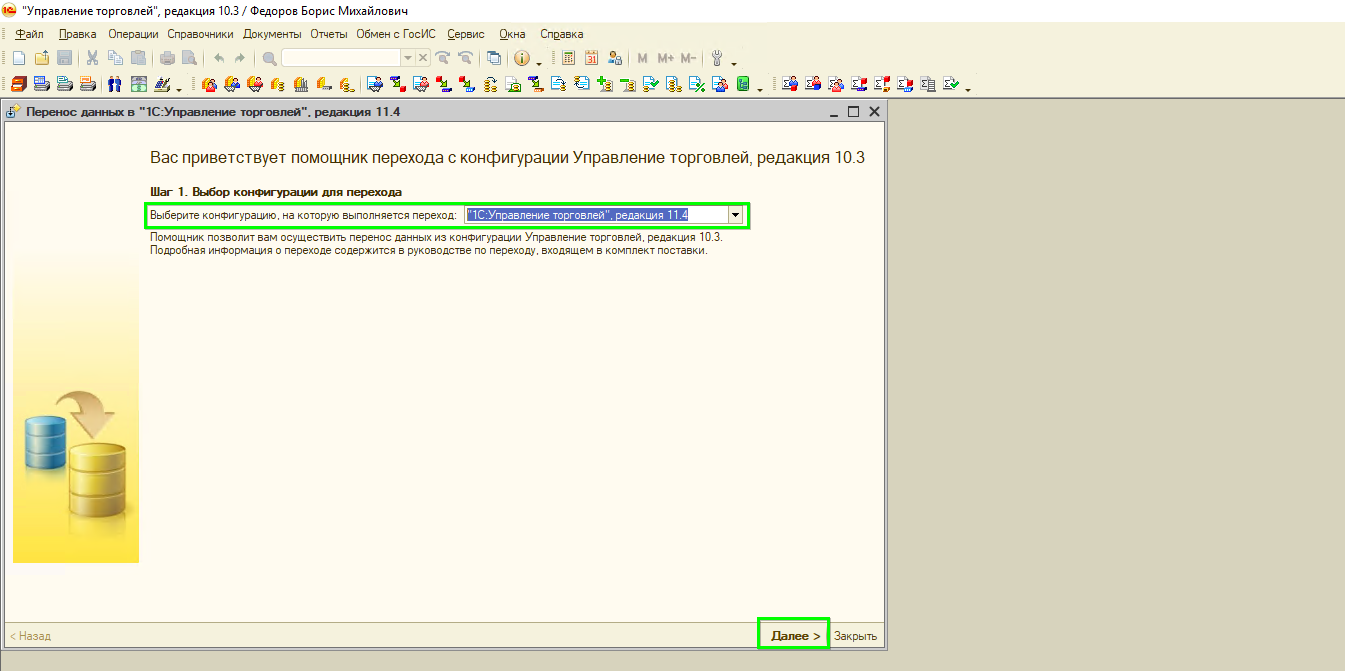Open the Справка menu
Screen dimensions: 1345x671
(x=562, y=34)
